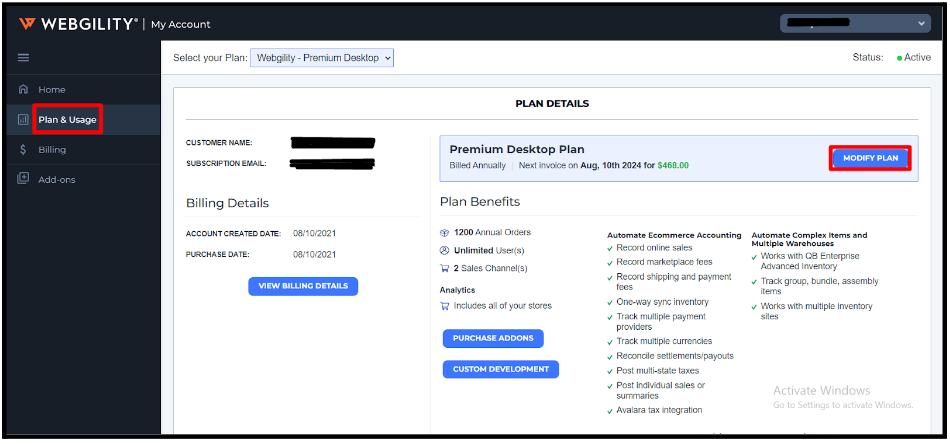Click the Purchase Addons button
950x444 pixels.
493,339
